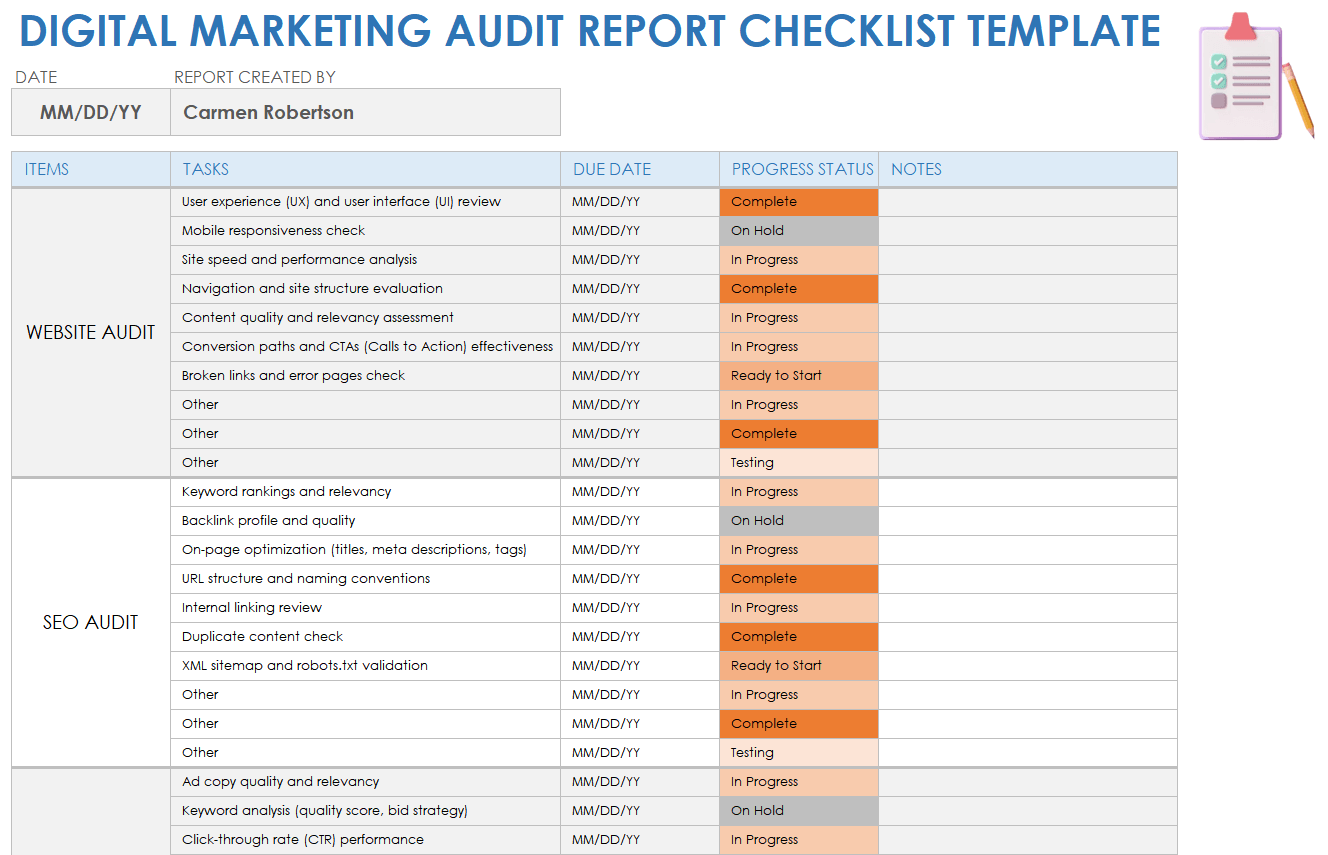The image size is (1328, 855).
Task: Select the MM/DD/YY field under DATE
Action: (91, 112)
